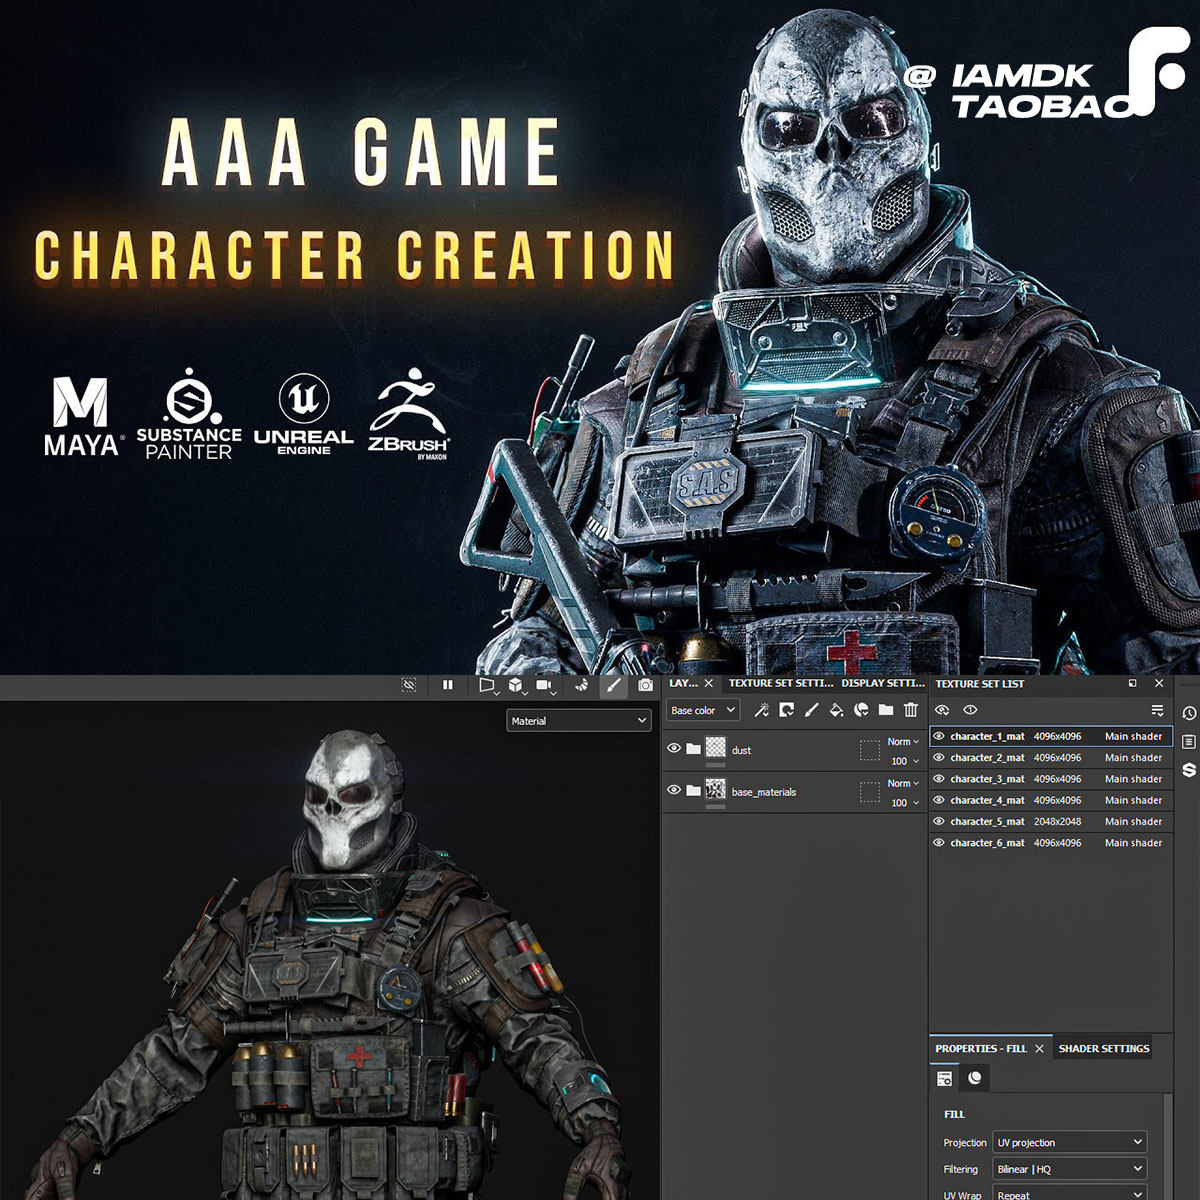Switch to Properties - Fill tab
The image size is (1200, 1200).
(x=981, y=1048)
